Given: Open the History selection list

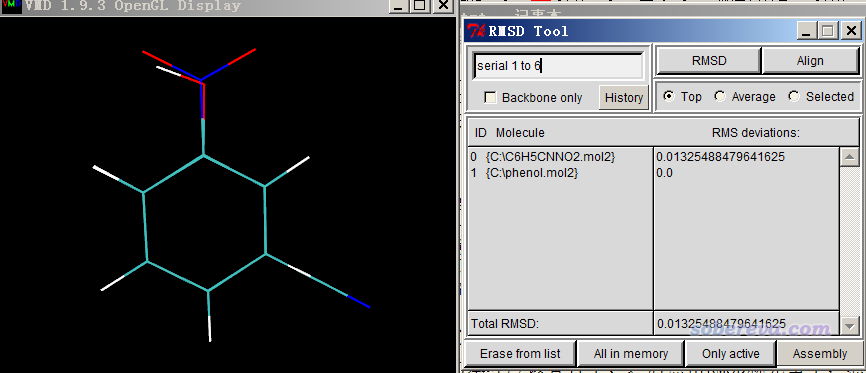Looking at the screenshot, I should click(624, 98).
